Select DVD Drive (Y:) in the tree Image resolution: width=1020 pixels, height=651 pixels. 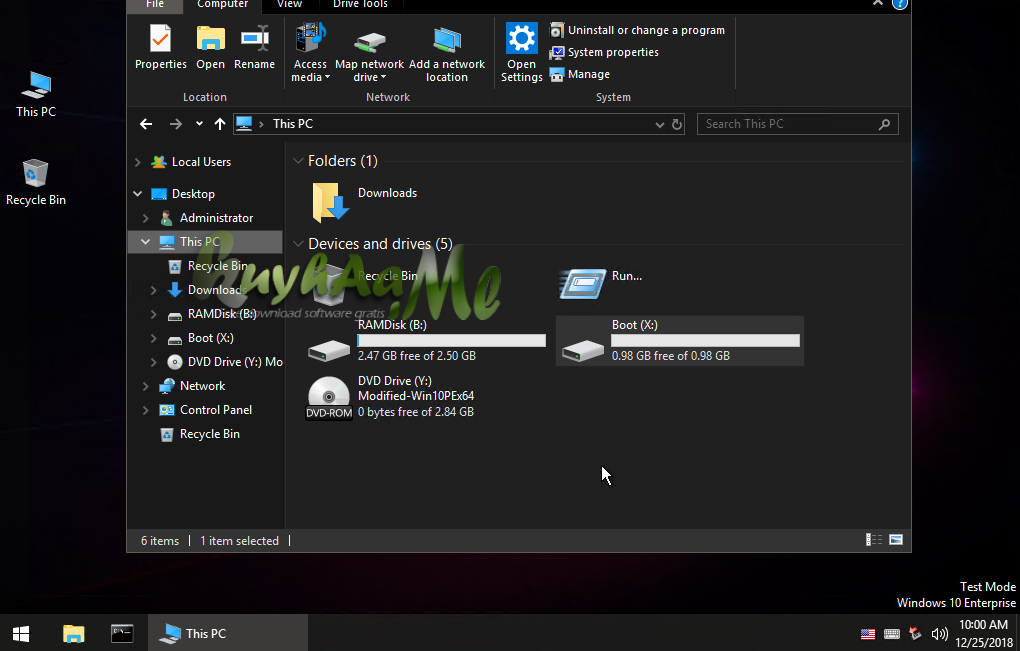point(224,362)
